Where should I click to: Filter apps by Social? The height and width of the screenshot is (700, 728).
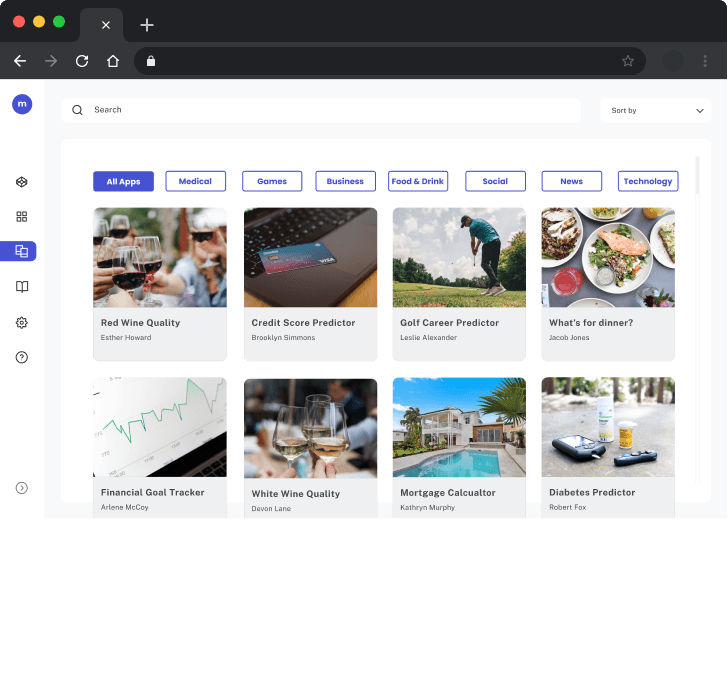pos(495,181)
